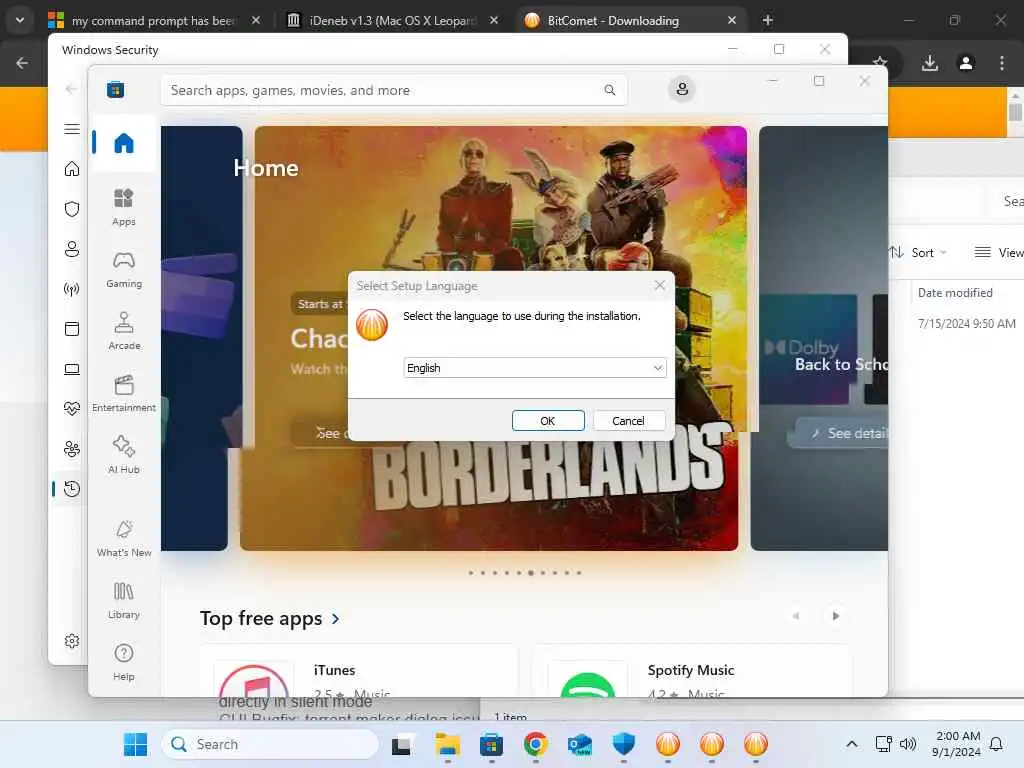Click OK in Select Setup Language dialog
The width and height of the screenshot is (1024, 768).
point(548,421)
